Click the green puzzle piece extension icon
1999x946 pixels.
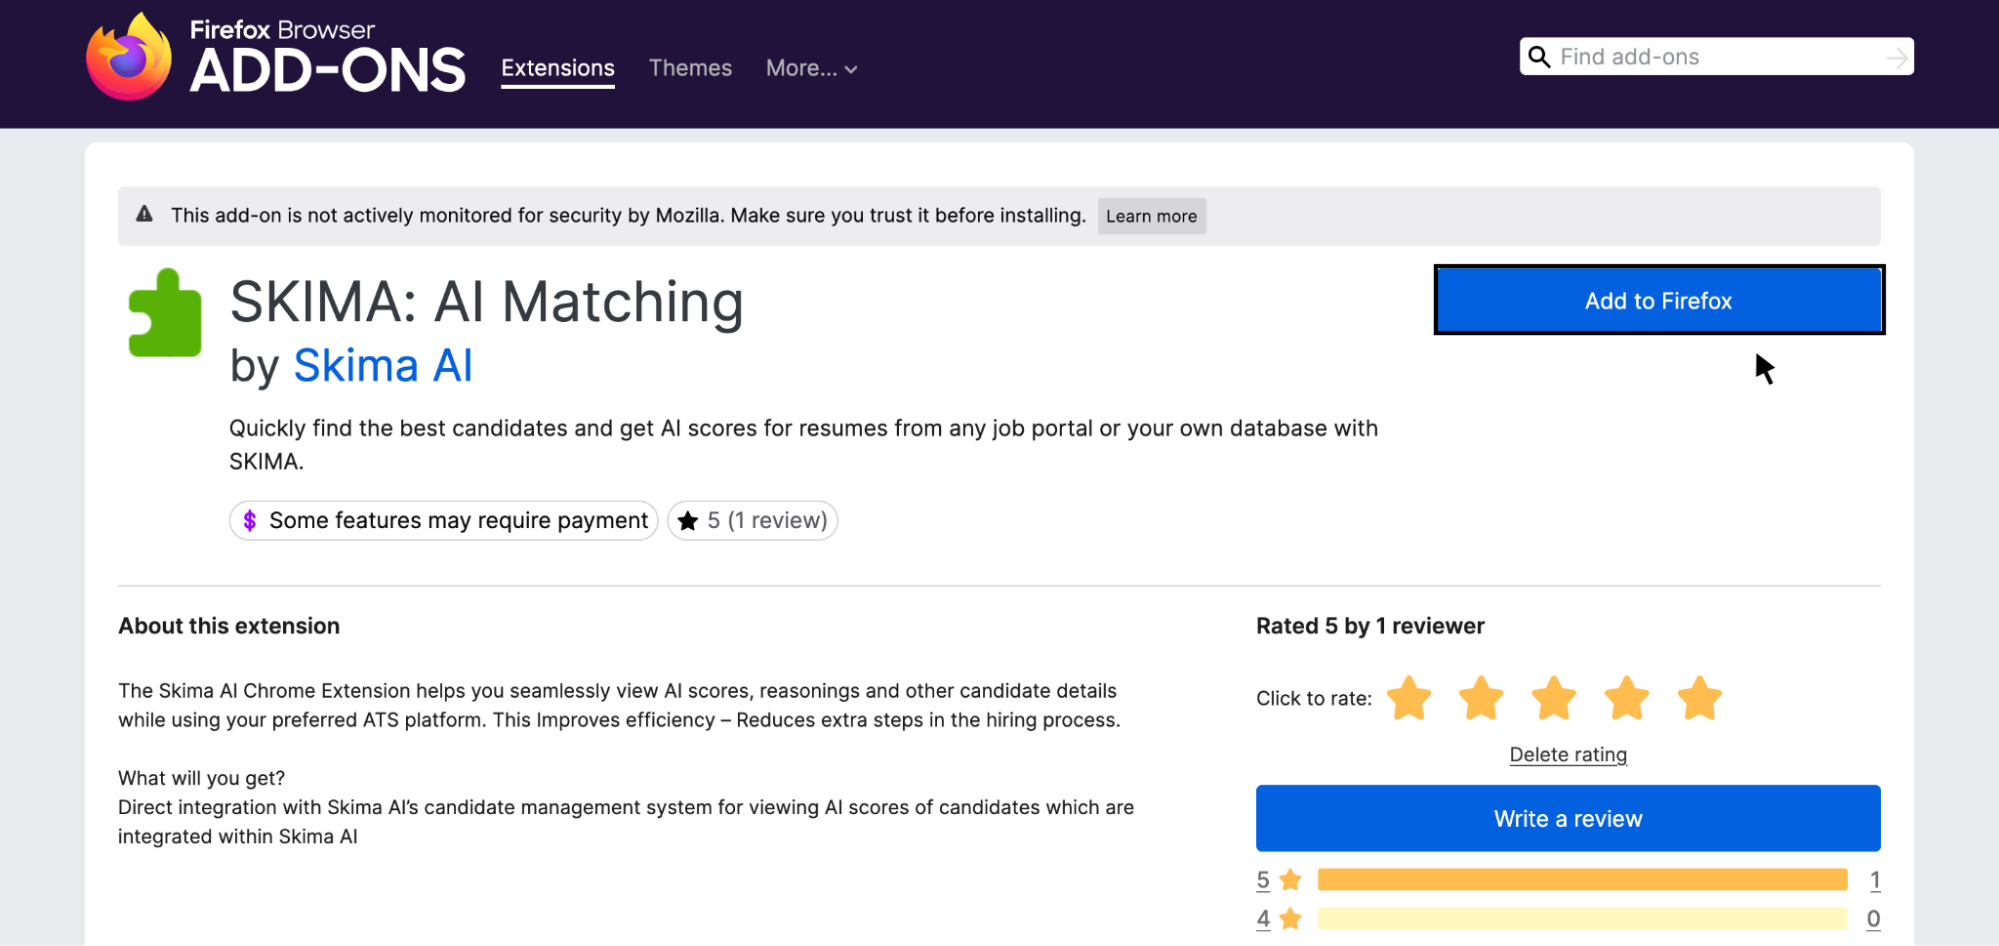coord(165,313)
